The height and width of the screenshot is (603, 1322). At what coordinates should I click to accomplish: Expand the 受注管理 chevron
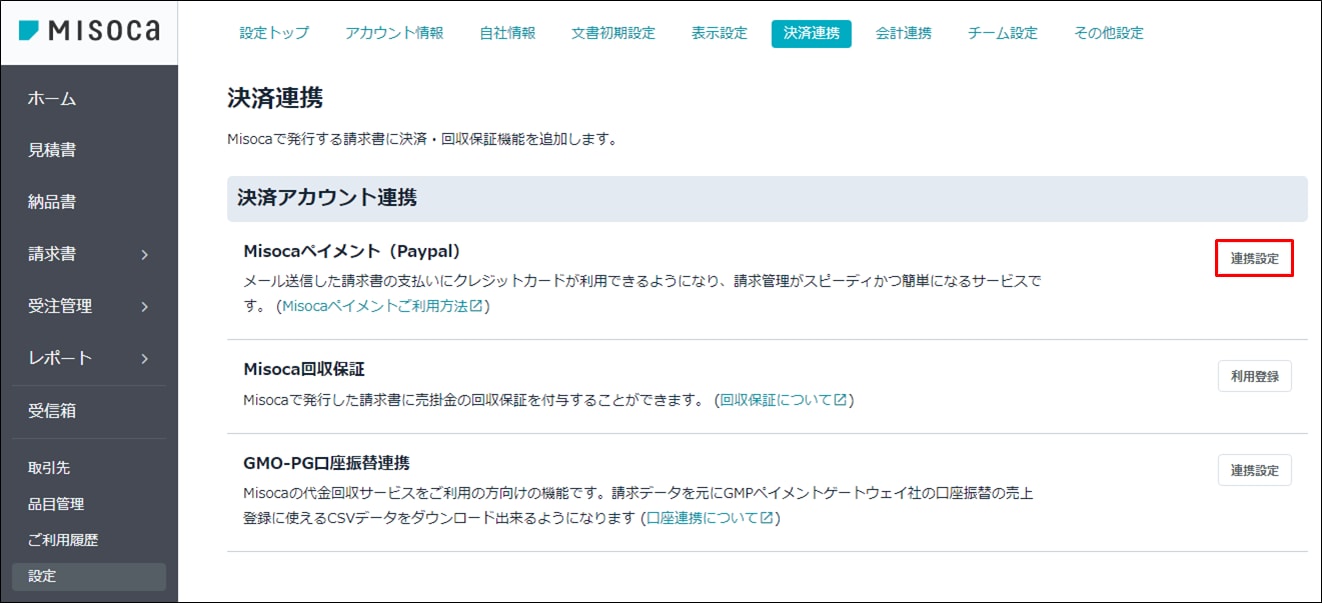click(x=144, y=307)
